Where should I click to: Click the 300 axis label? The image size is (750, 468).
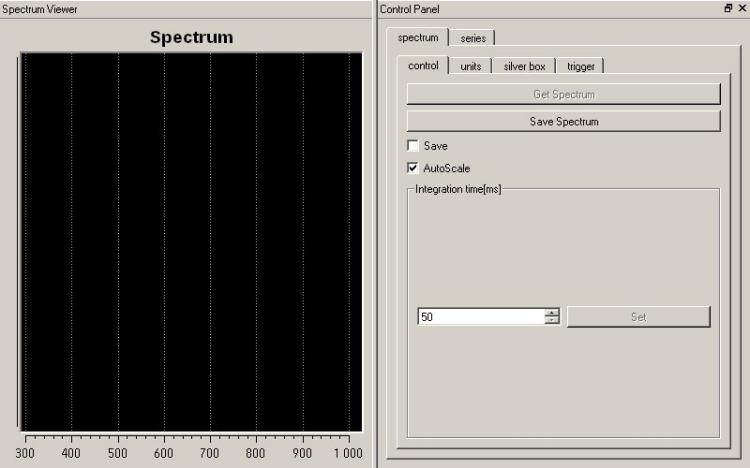pos(25,453)
